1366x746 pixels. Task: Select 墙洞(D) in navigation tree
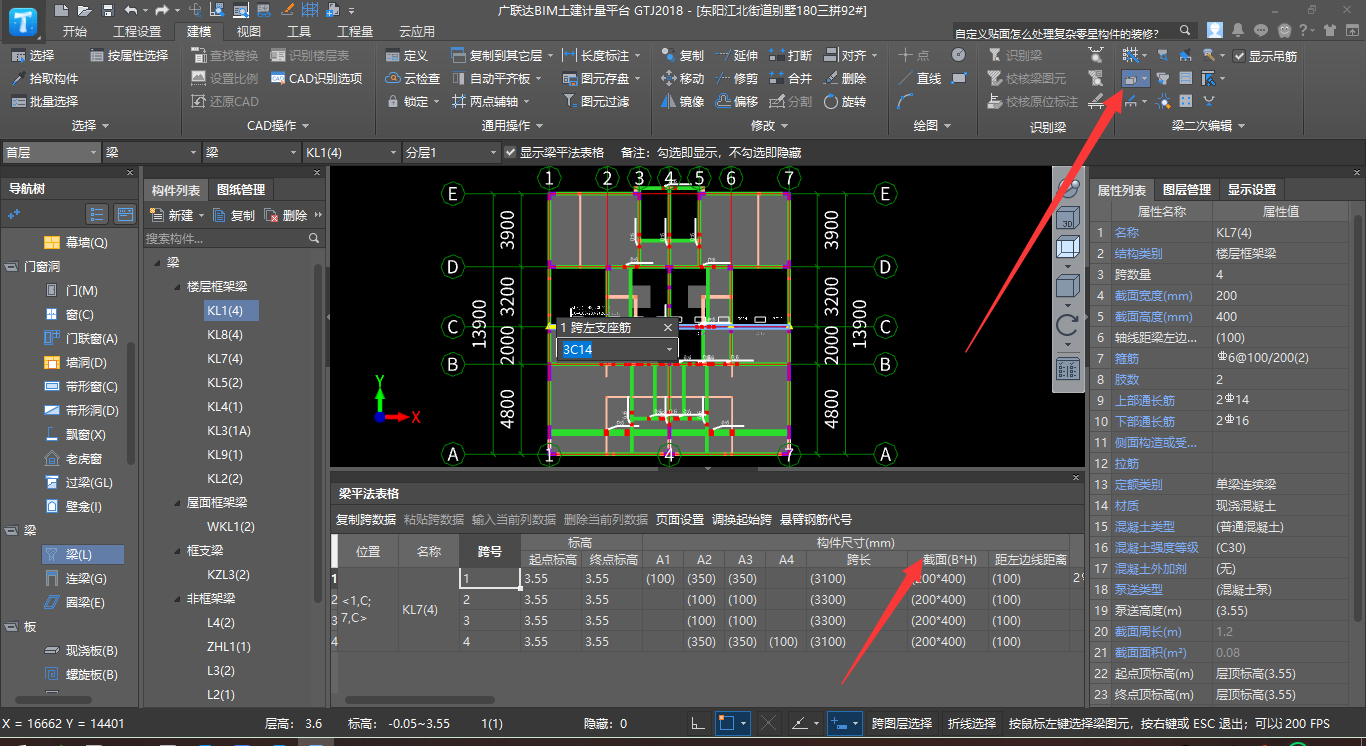75,362
